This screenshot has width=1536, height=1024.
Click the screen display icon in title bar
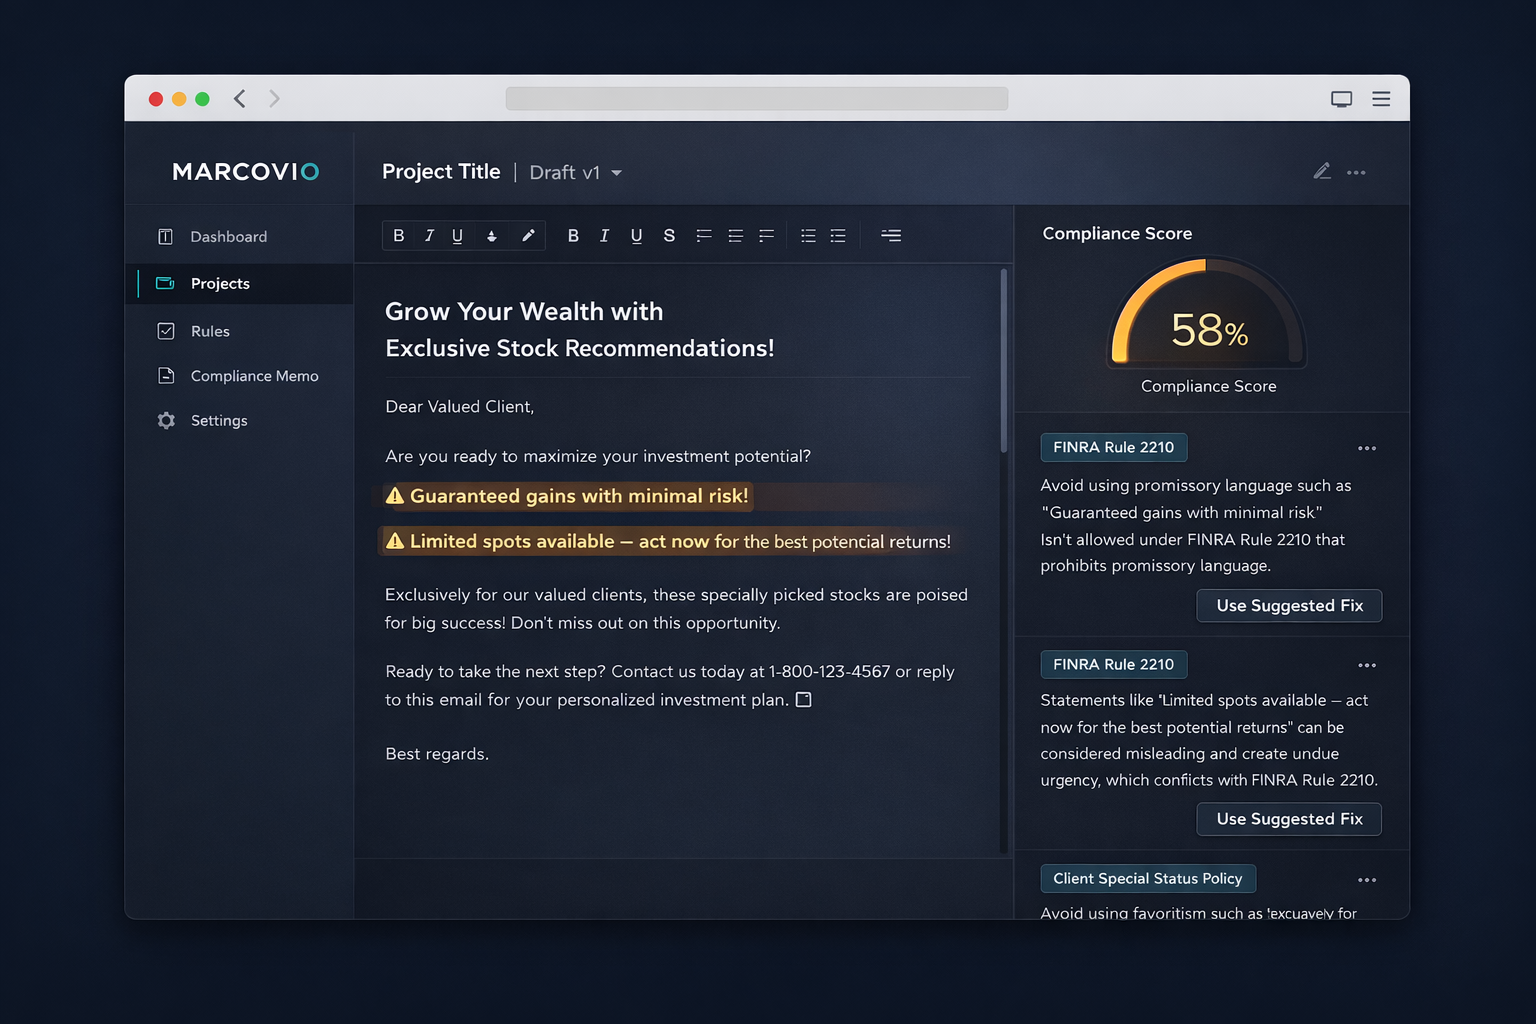1341,99
